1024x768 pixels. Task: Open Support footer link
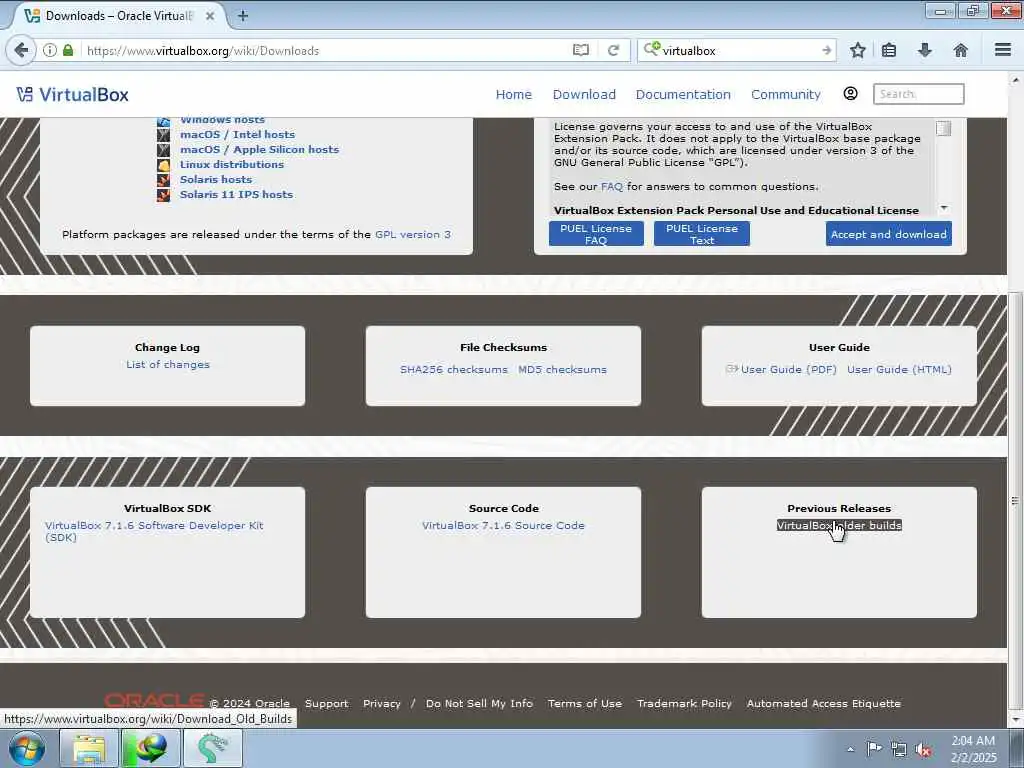327,703
